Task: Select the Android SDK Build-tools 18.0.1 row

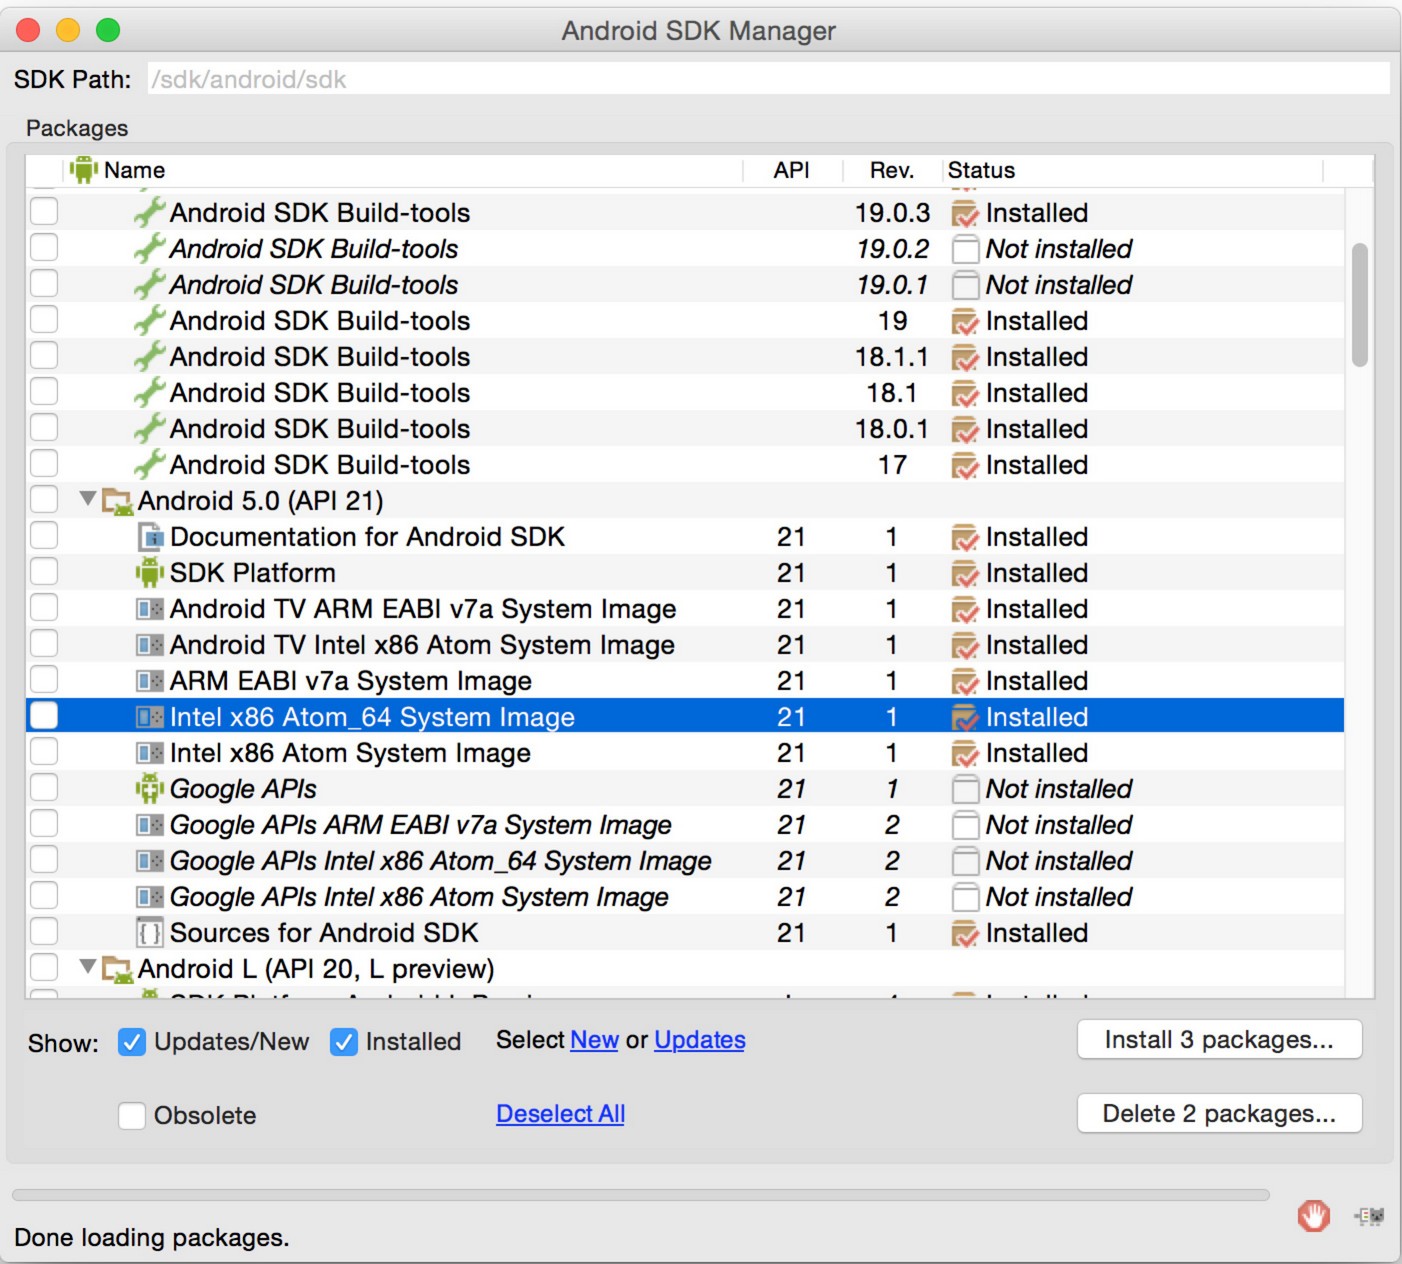Action: click(684, 429)
